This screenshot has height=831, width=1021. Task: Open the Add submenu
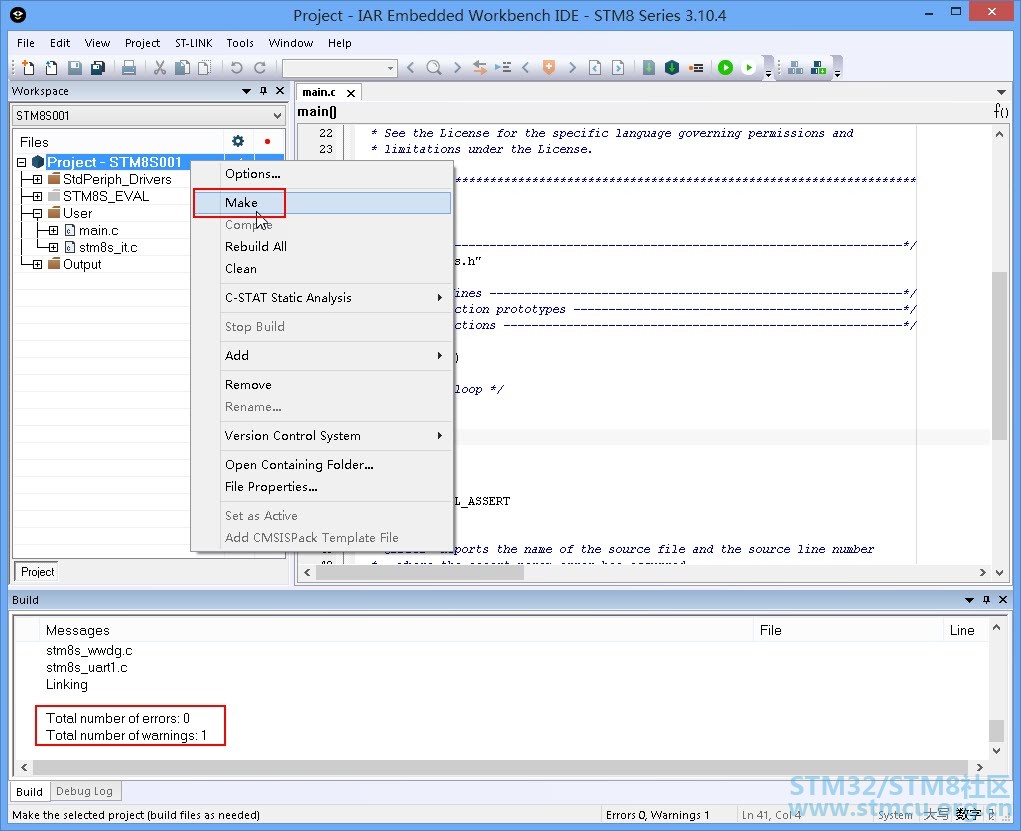[335, 356]
